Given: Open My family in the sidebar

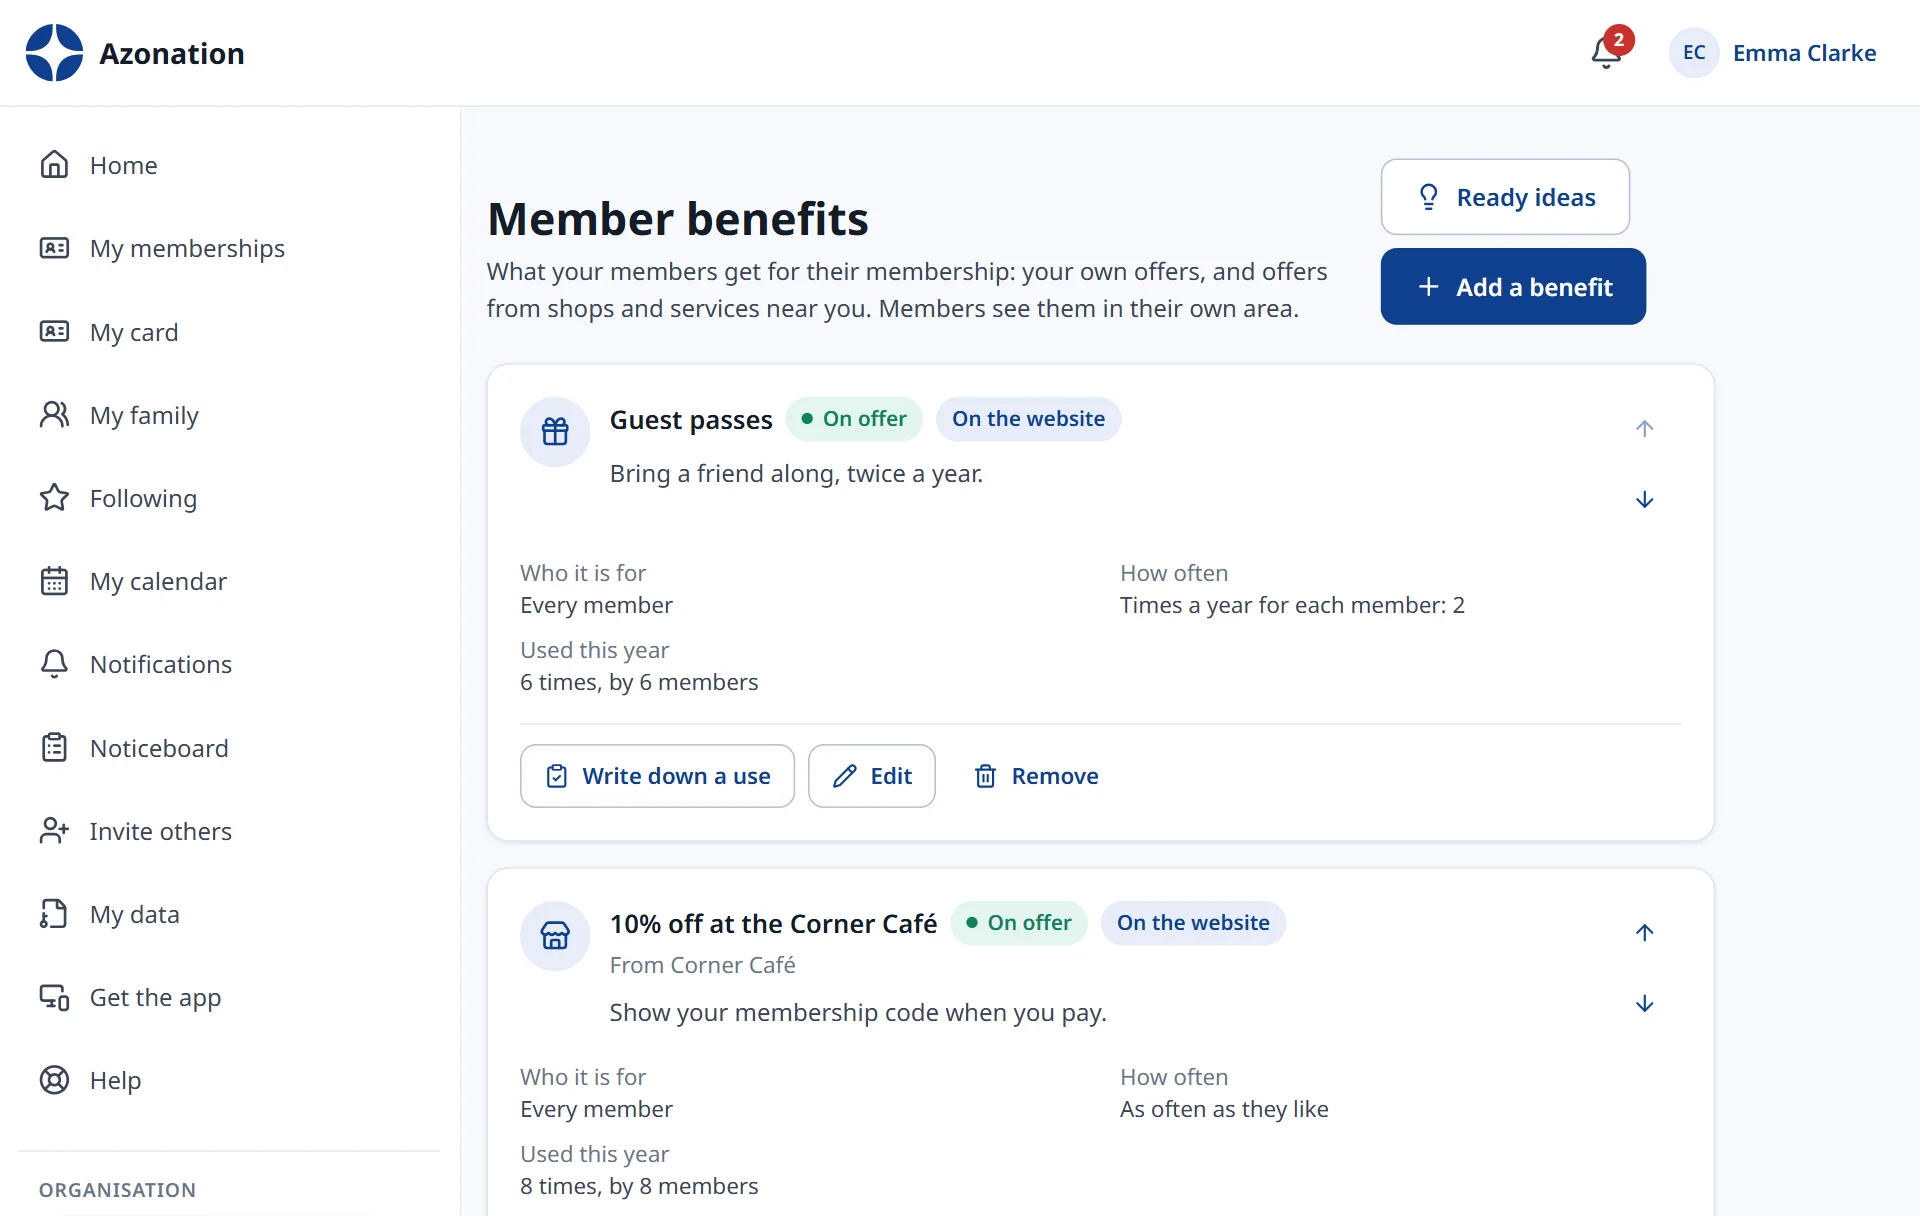Looking at the screenshot, I should (x=229, y=415).
